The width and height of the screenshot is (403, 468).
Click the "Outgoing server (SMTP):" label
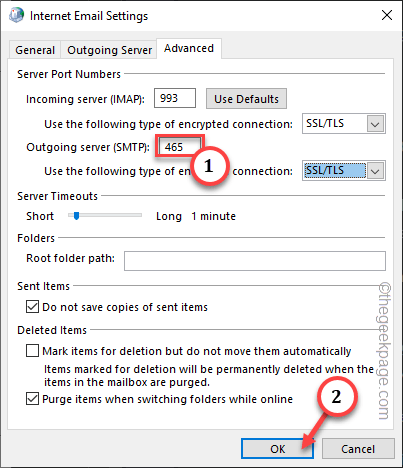[x=88, y=147]
